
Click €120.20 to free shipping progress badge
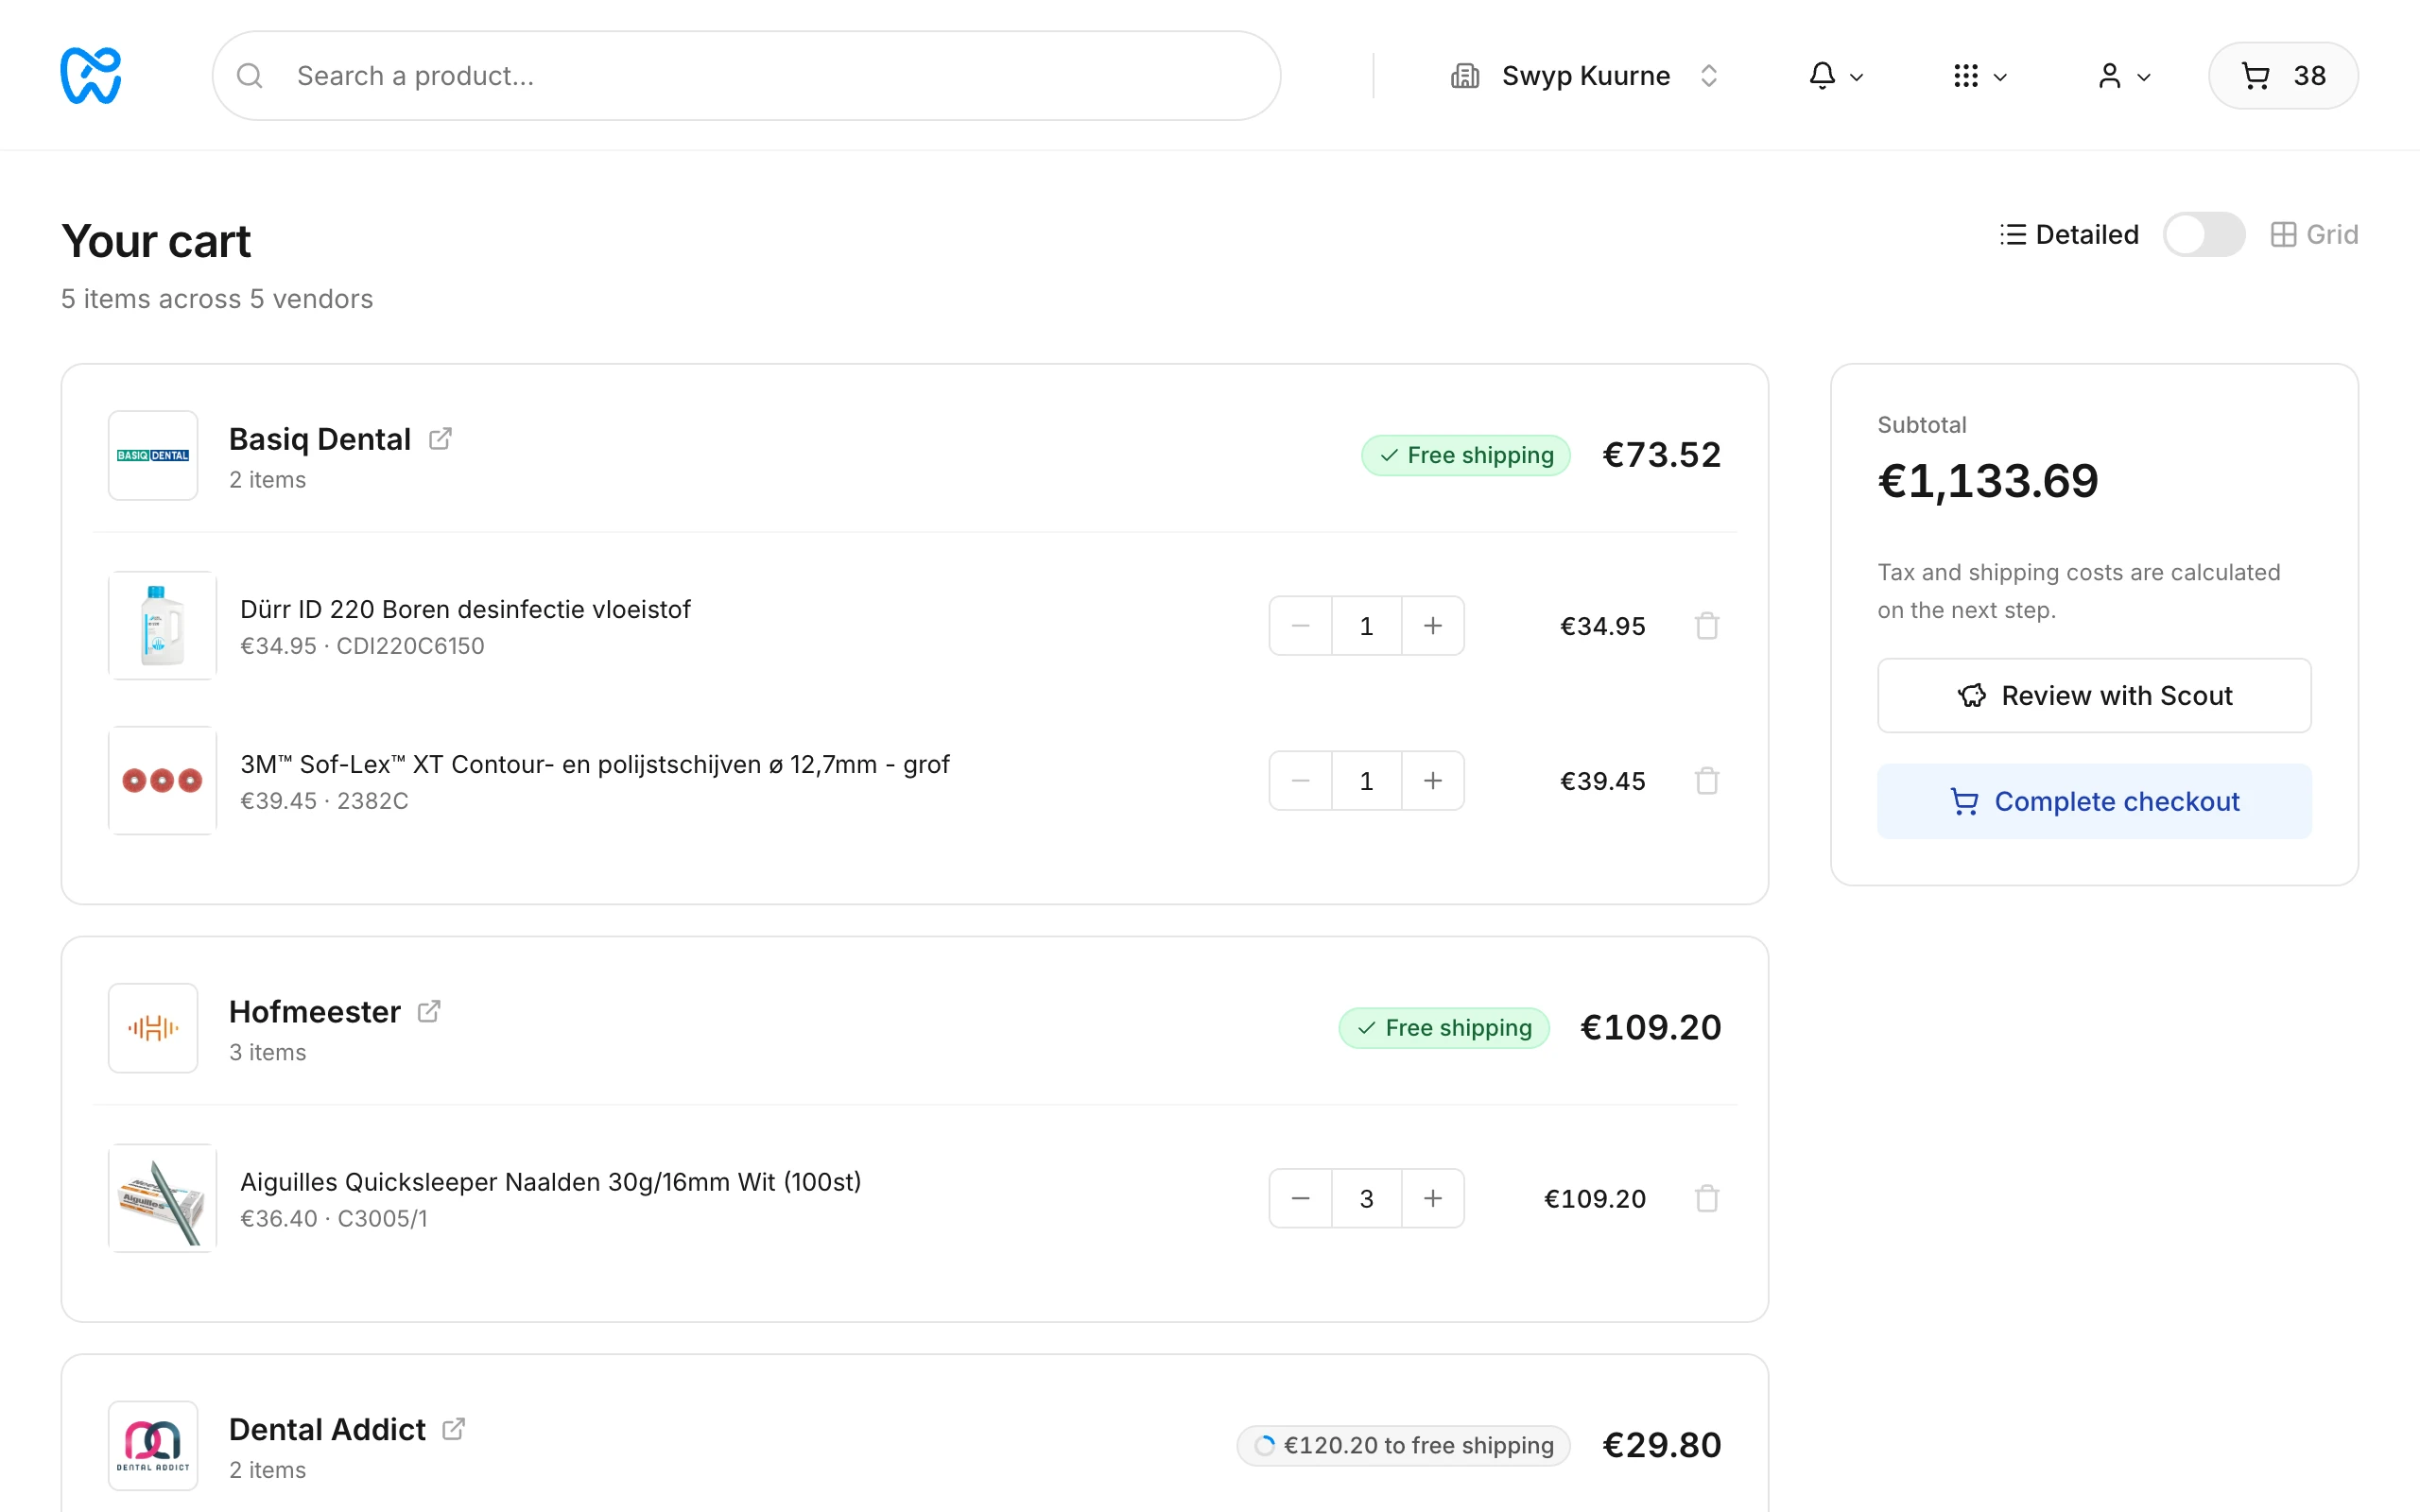click(x=1403, y=1445)
